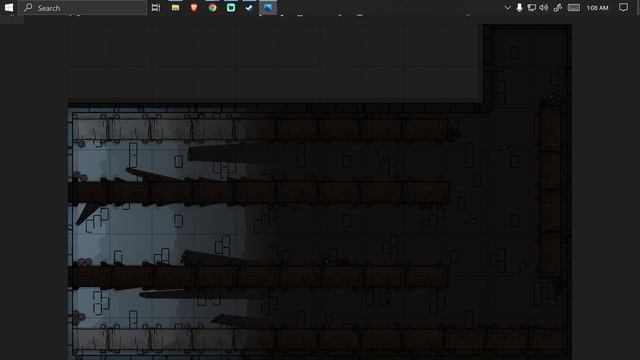Launch Brave browser from the taskbar
This screenshot has height=360, width=640.
pos(194,7)
